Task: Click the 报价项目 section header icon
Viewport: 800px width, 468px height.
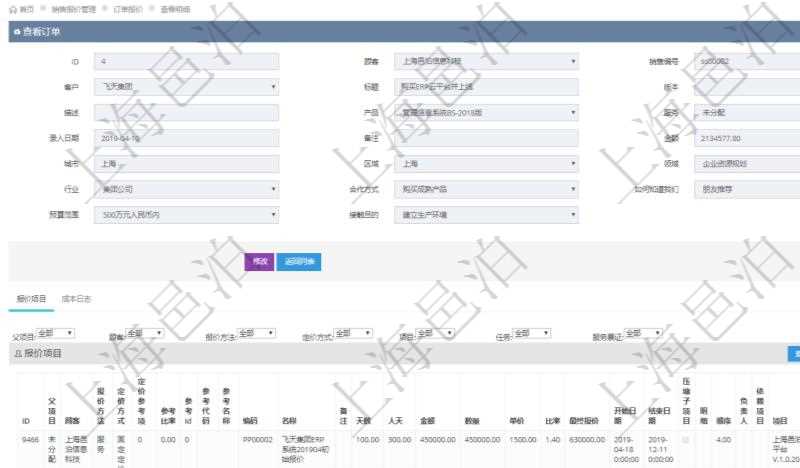Action: pos(17,353)
